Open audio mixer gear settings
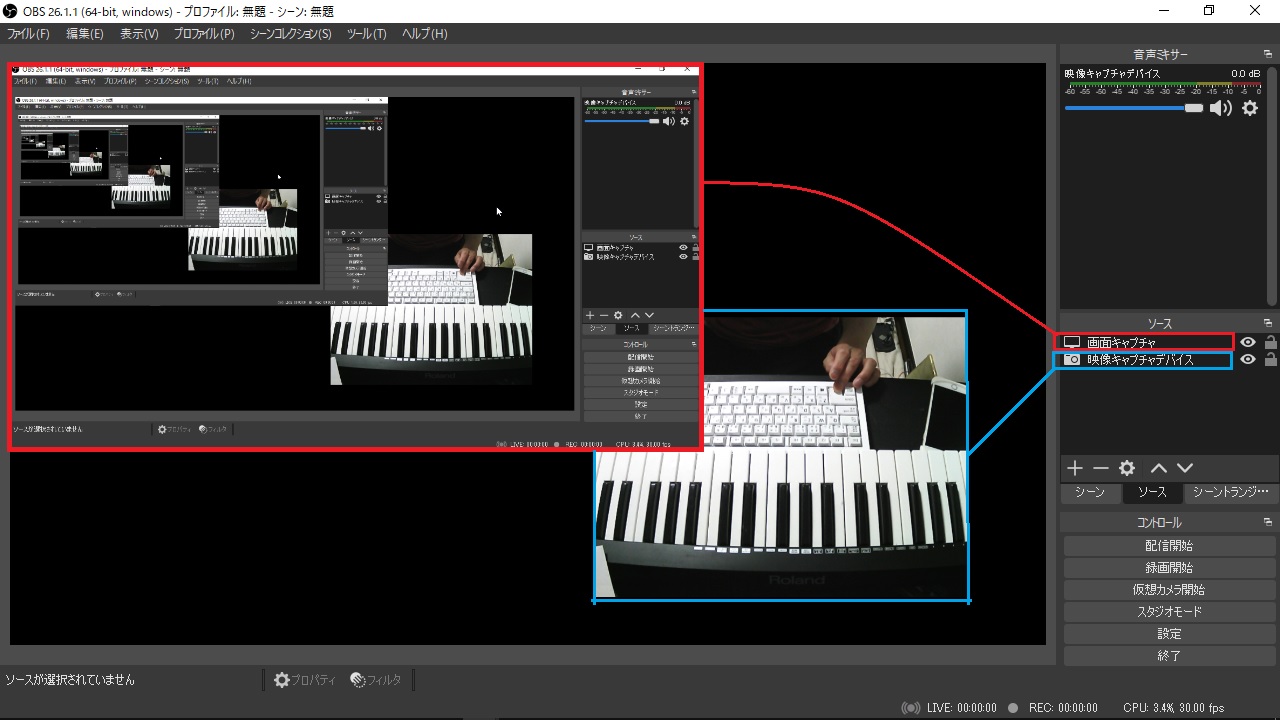The height and width of the screenshot is (720, 1280). (1250, 108)
